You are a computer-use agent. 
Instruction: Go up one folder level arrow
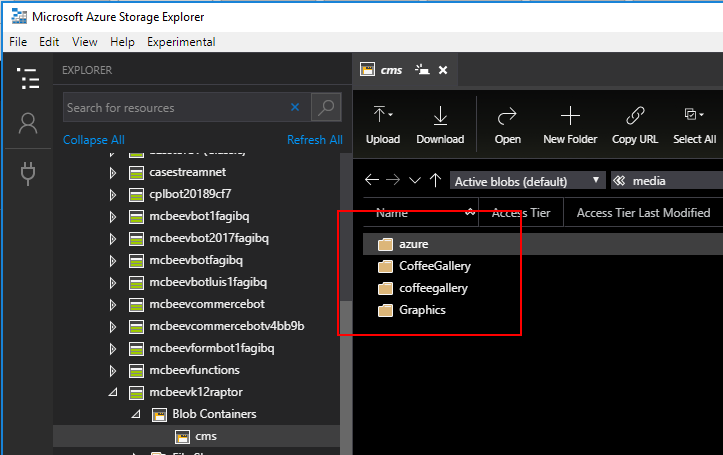pos(435,180)
